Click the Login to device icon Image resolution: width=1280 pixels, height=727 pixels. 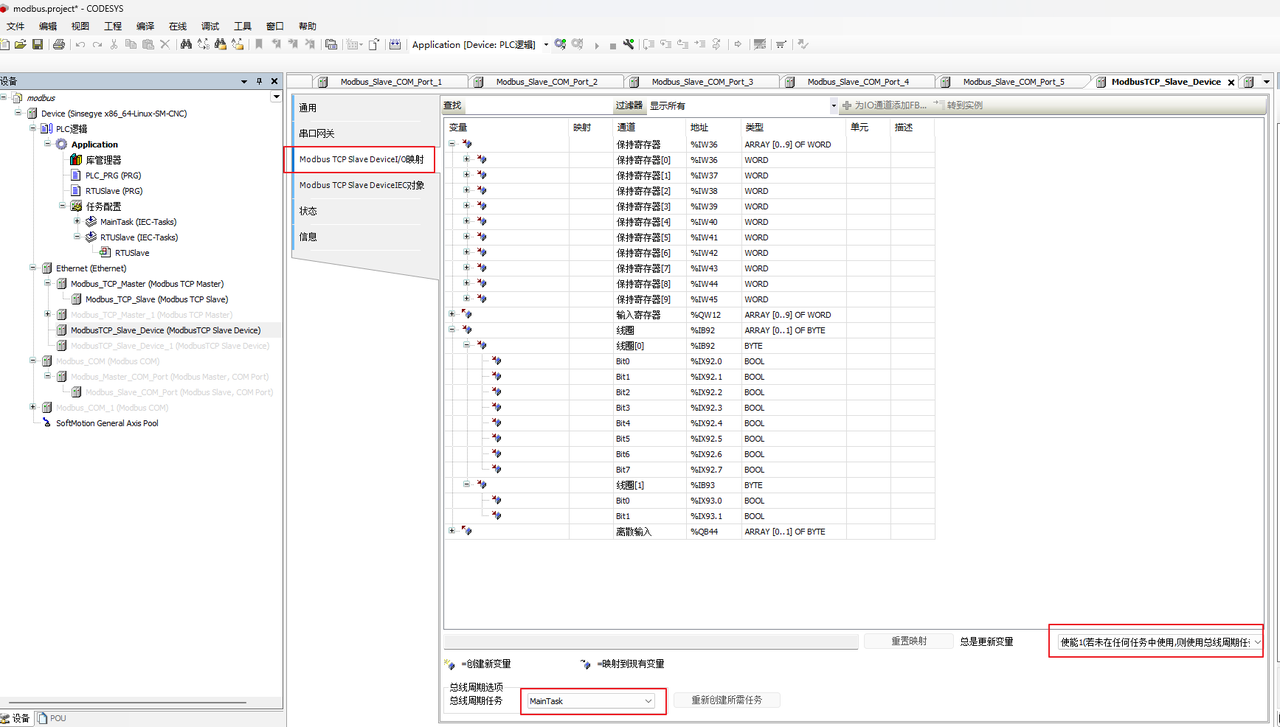[x=562, y=45]
